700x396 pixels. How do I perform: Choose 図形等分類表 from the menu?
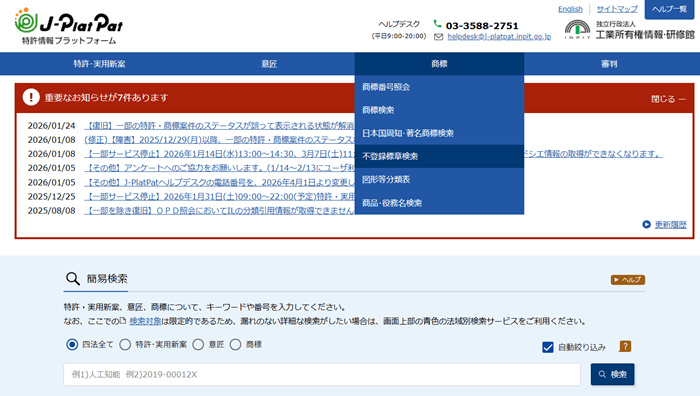439,179
